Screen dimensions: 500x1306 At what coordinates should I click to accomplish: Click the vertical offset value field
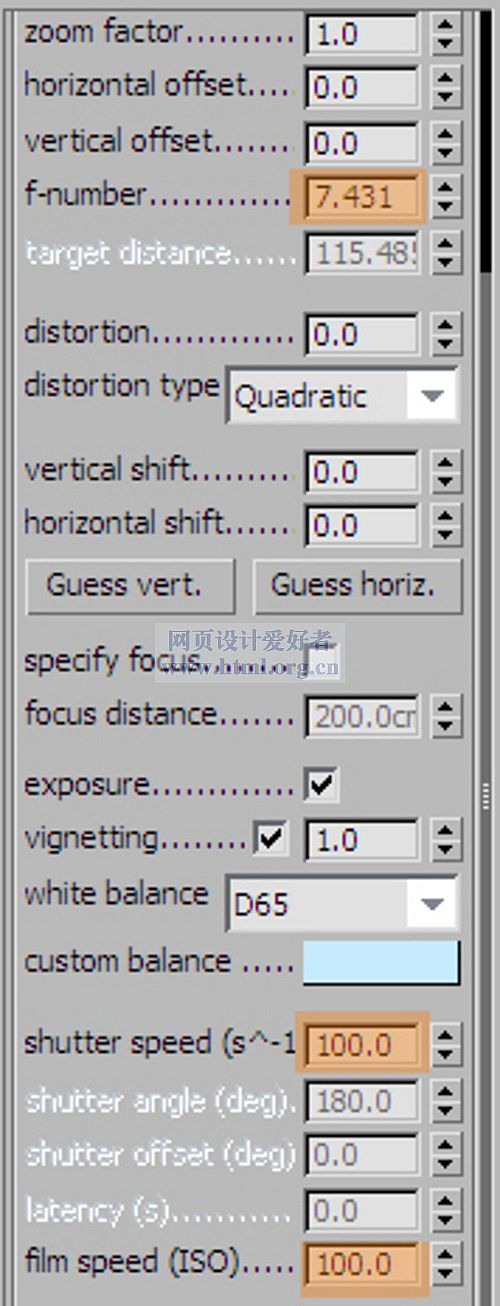[x=363, y=141]
